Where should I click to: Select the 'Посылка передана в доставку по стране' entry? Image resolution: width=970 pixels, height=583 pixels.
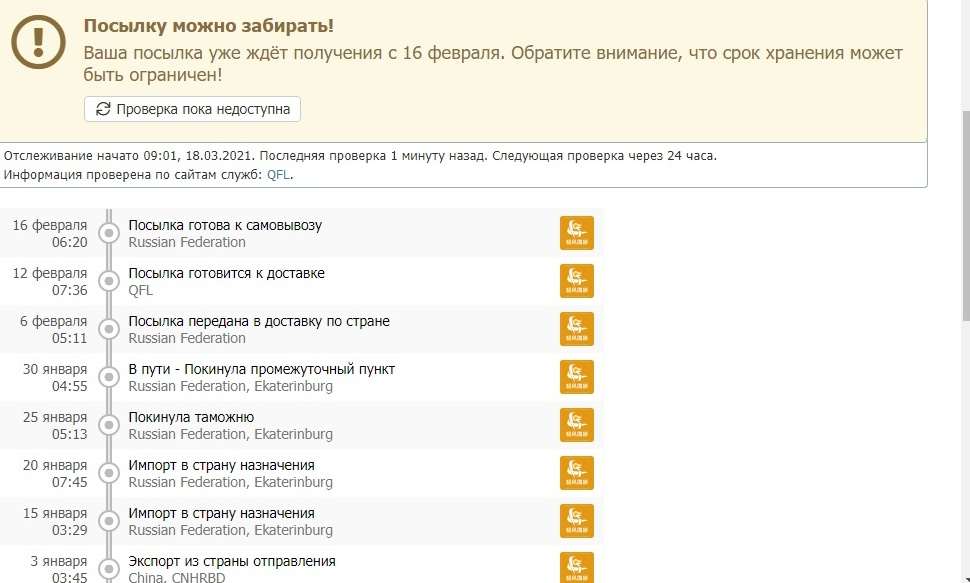259,321
